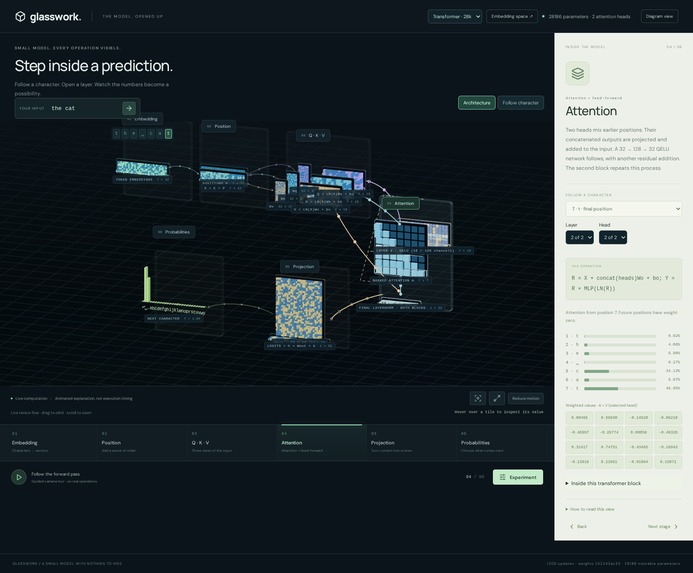Click the stacked layers icon in side panel

pyautogui.click(x=577, y=73)
